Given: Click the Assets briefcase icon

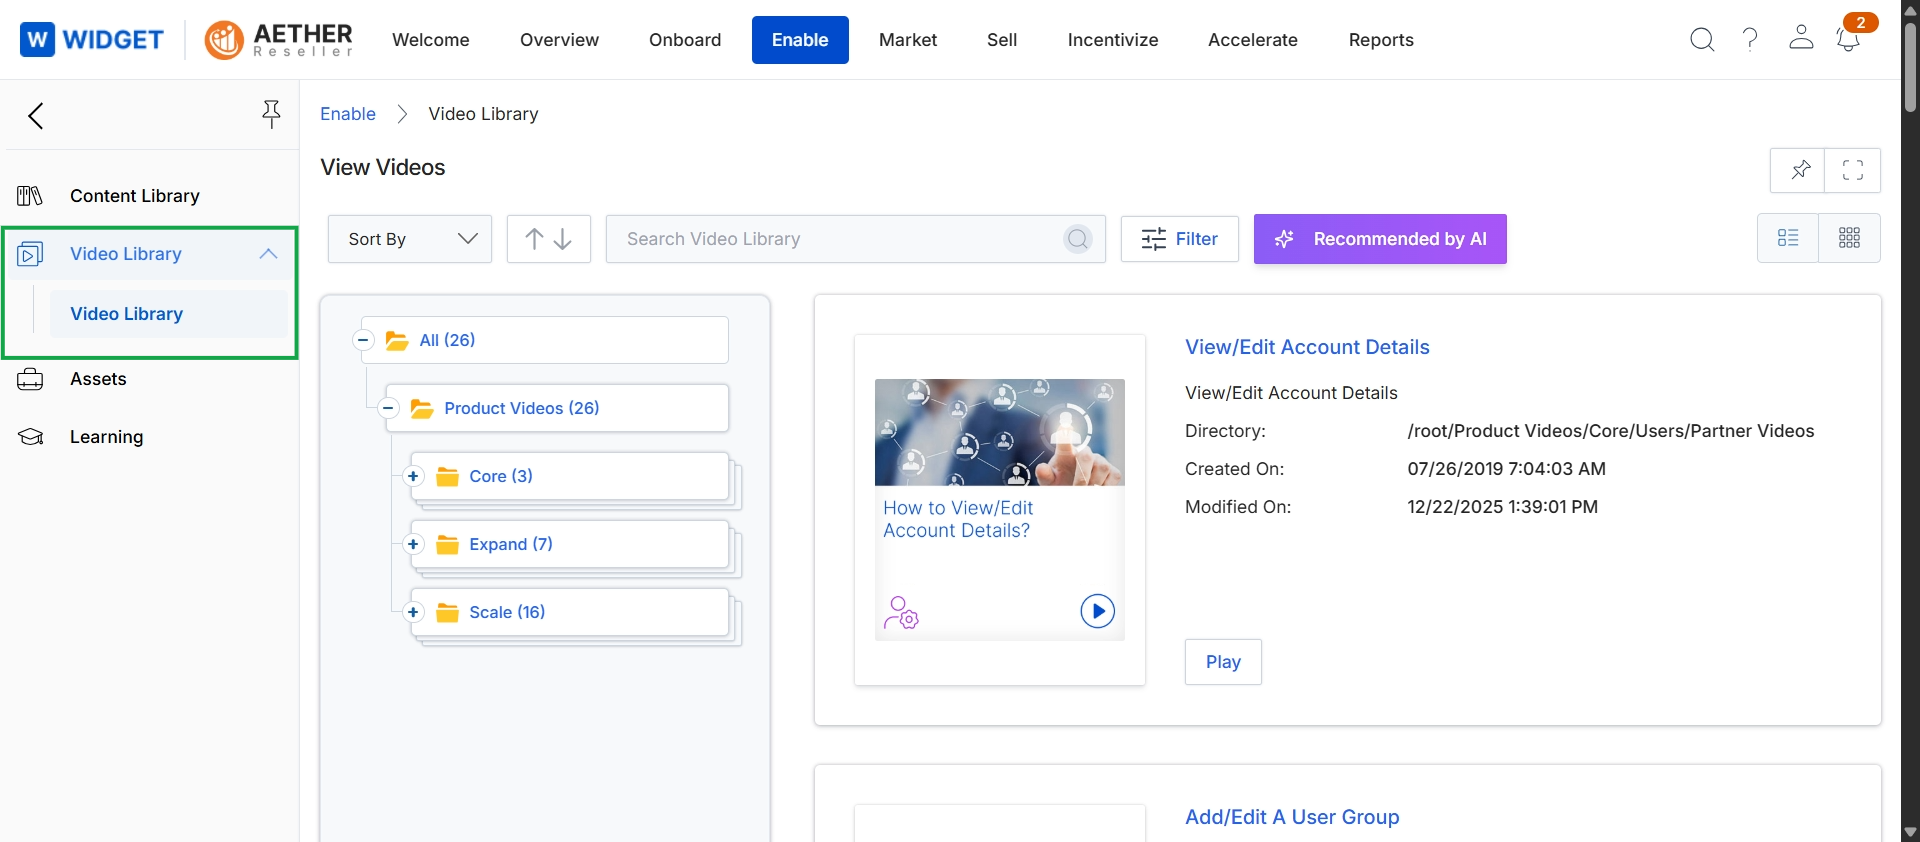Looking at the screenshot, I should tap(30, 379).
